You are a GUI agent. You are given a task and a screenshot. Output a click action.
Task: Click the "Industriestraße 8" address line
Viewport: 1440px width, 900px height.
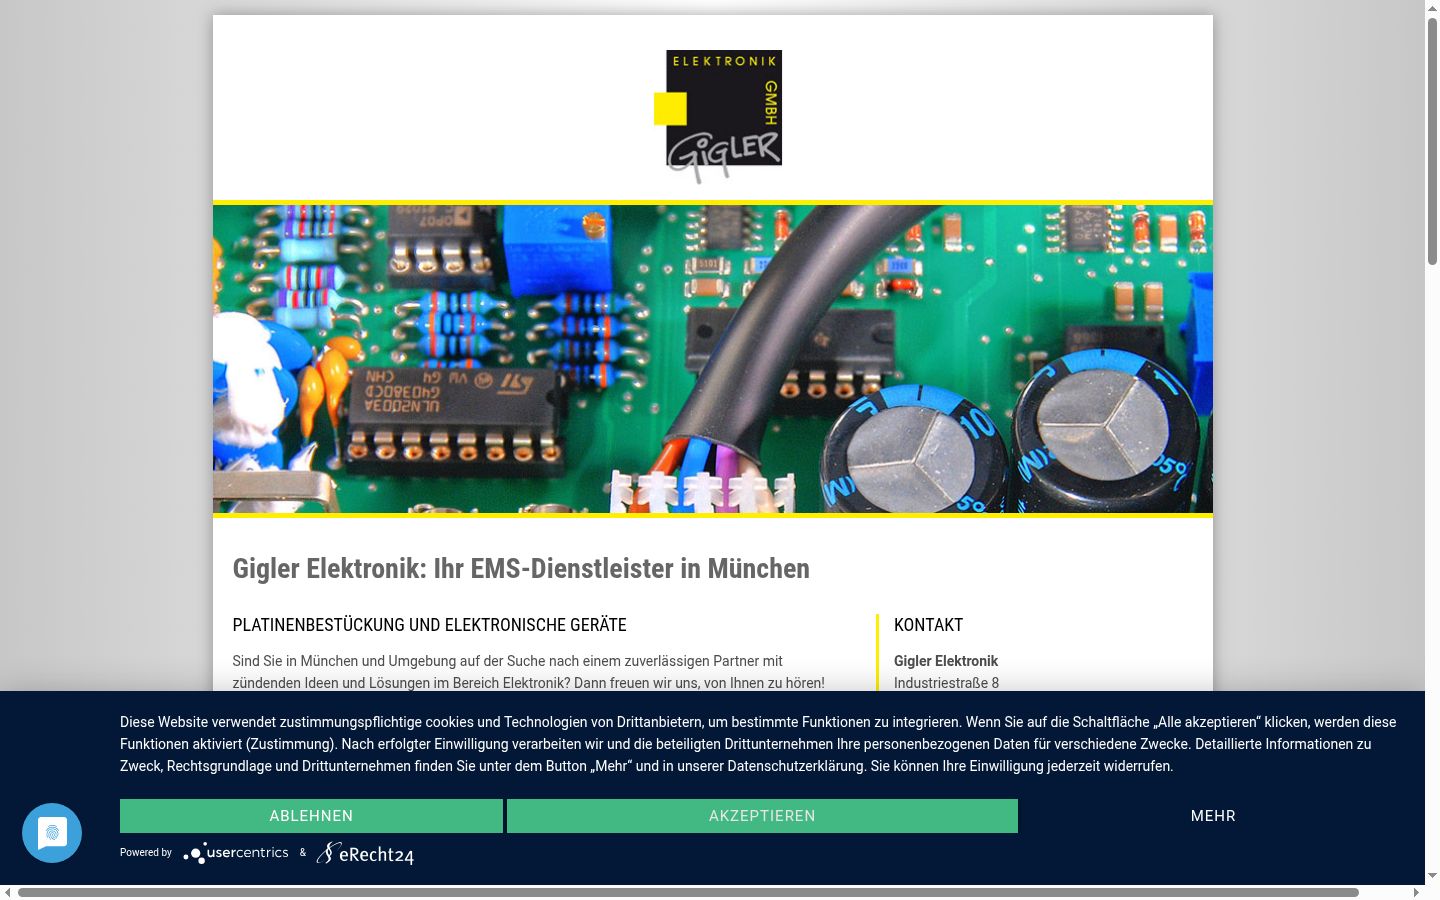point(946,683)
